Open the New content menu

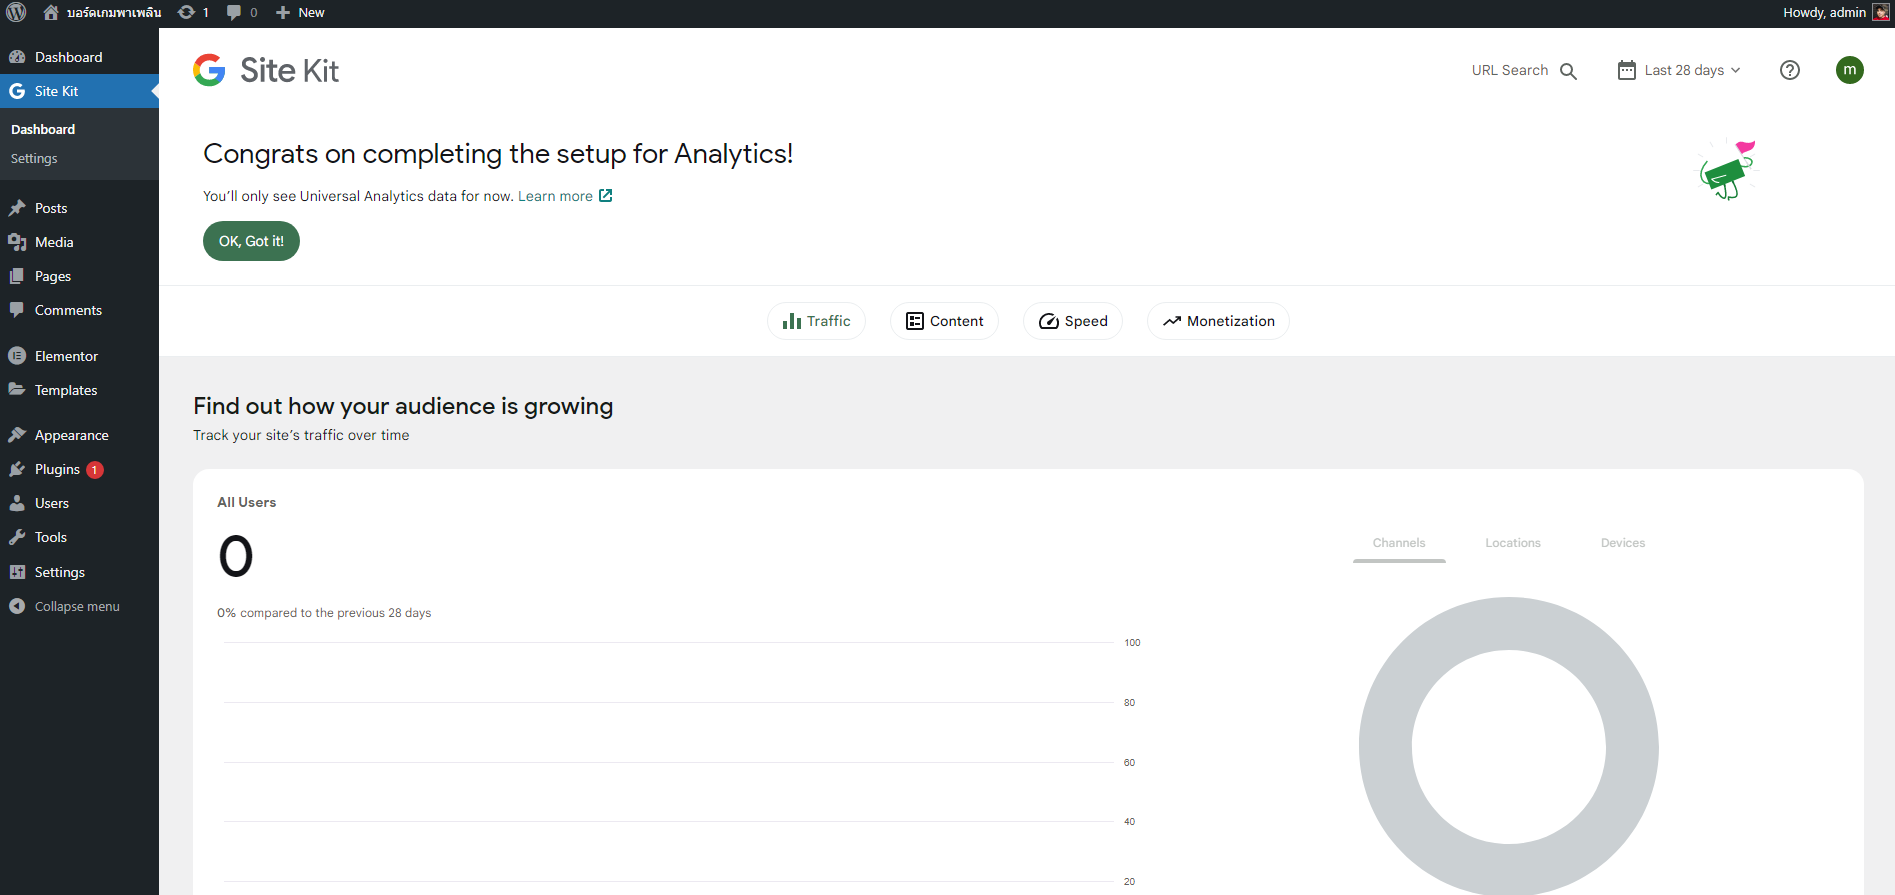pos(300,12)
